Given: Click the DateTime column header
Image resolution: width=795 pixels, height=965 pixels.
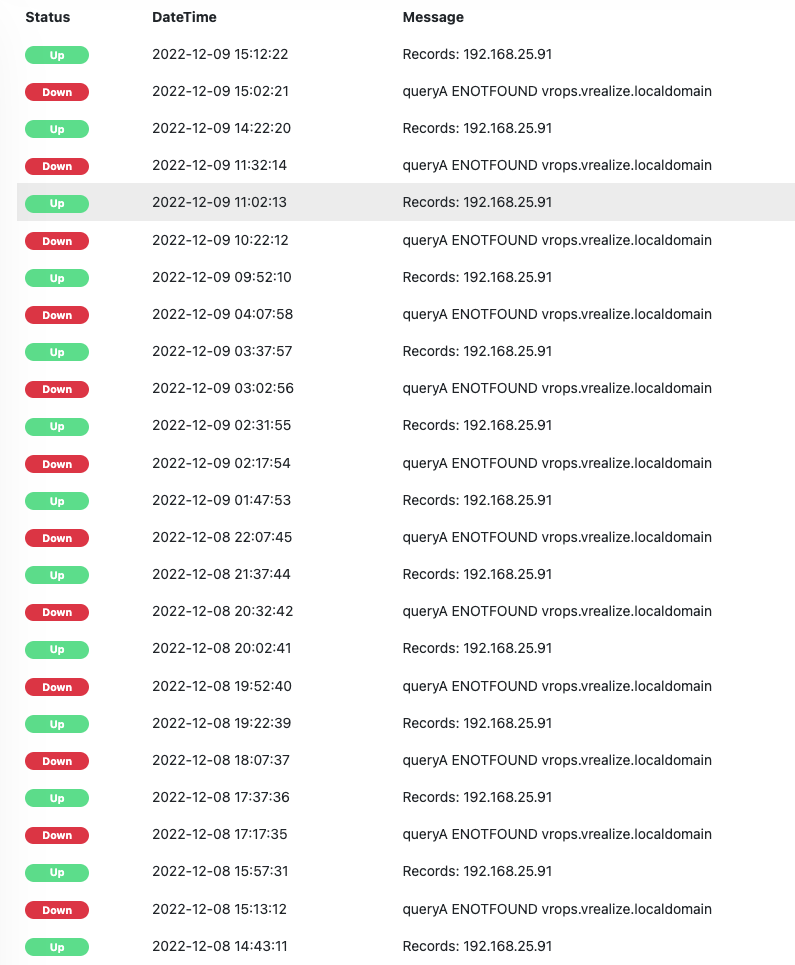Looking at the screenshot, I should 184,17.
